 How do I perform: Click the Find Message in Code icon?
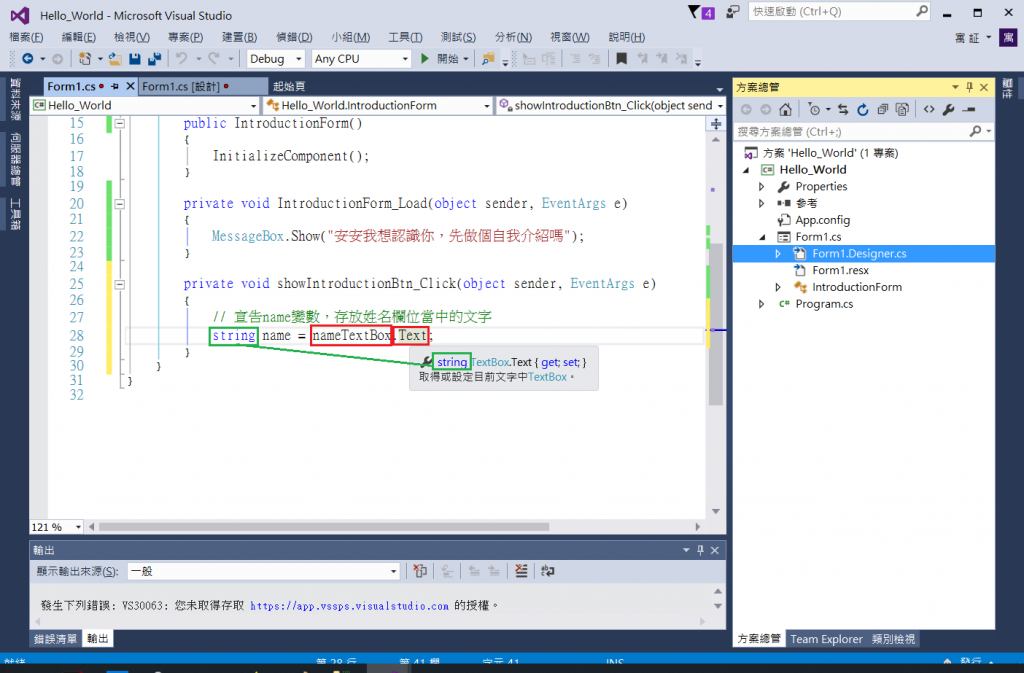[x=420, y=571]
